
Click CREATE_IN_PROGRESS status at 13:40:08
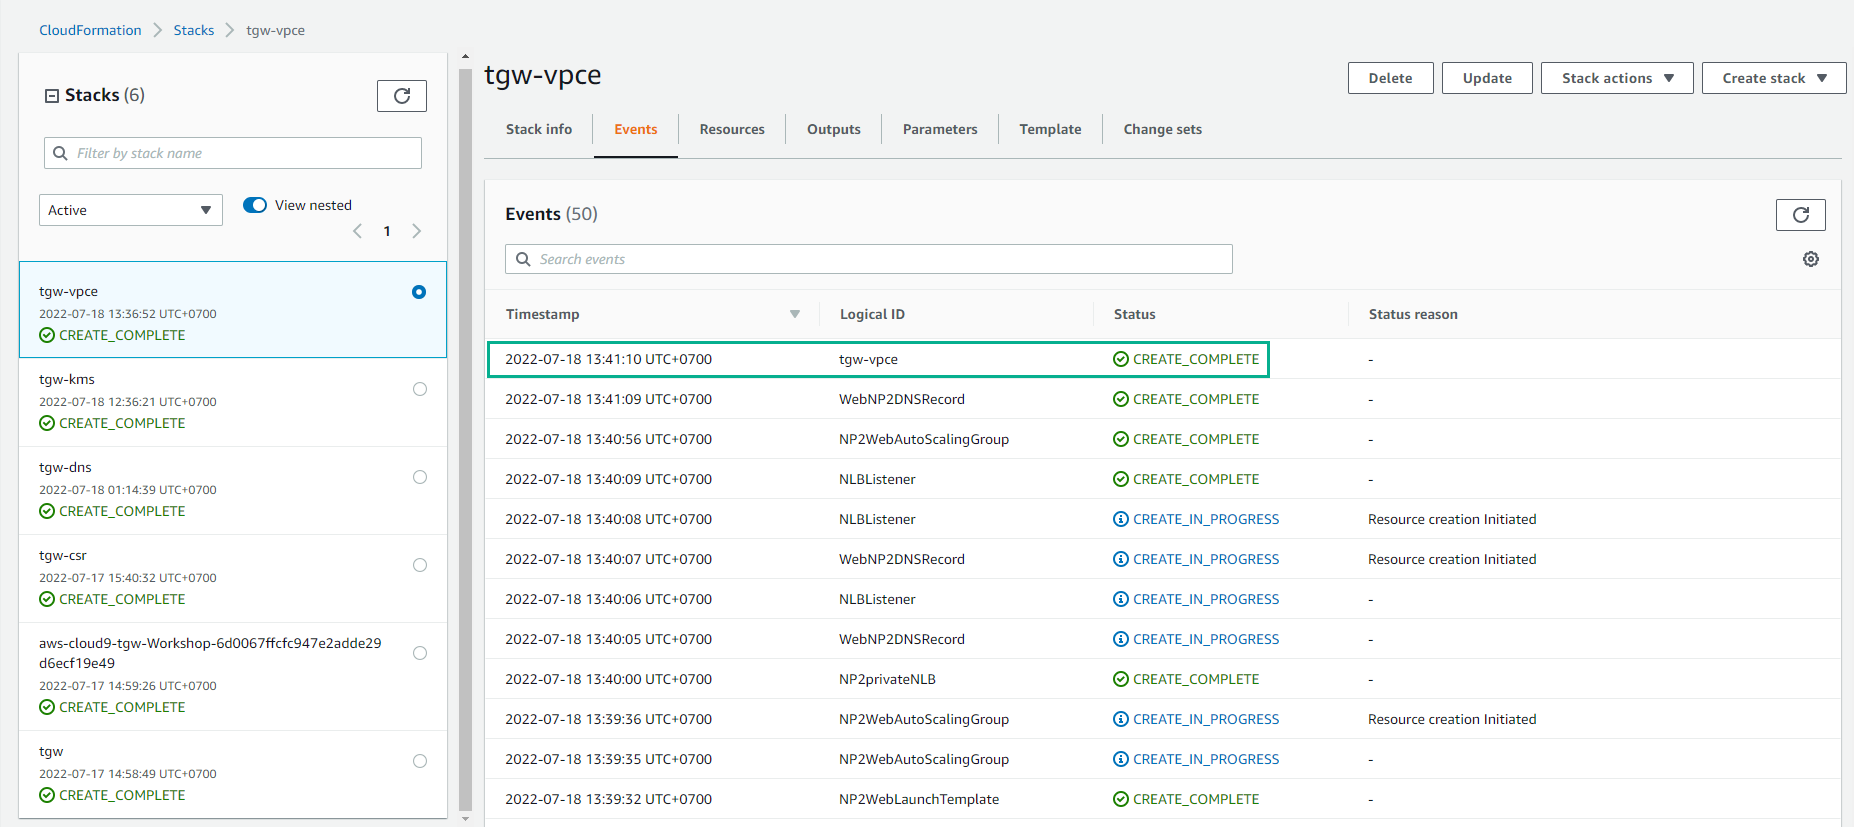pos(1196,519)
